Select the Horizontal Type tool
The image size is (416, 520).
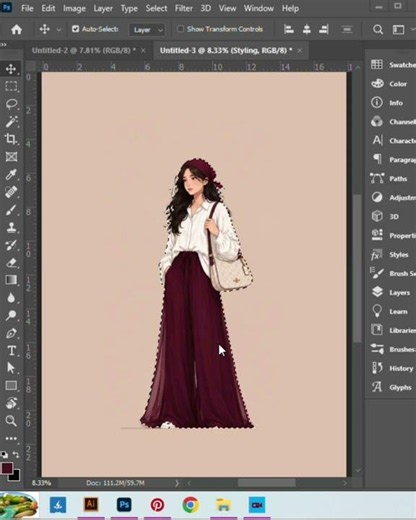click(x=11, y=351)
